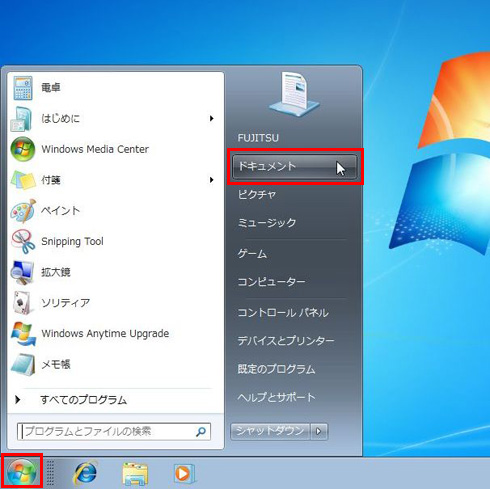The width and height of the screenshot is (490, 489).
Task: Click the 電卓 text label
Action: click(x=51, y=88)
